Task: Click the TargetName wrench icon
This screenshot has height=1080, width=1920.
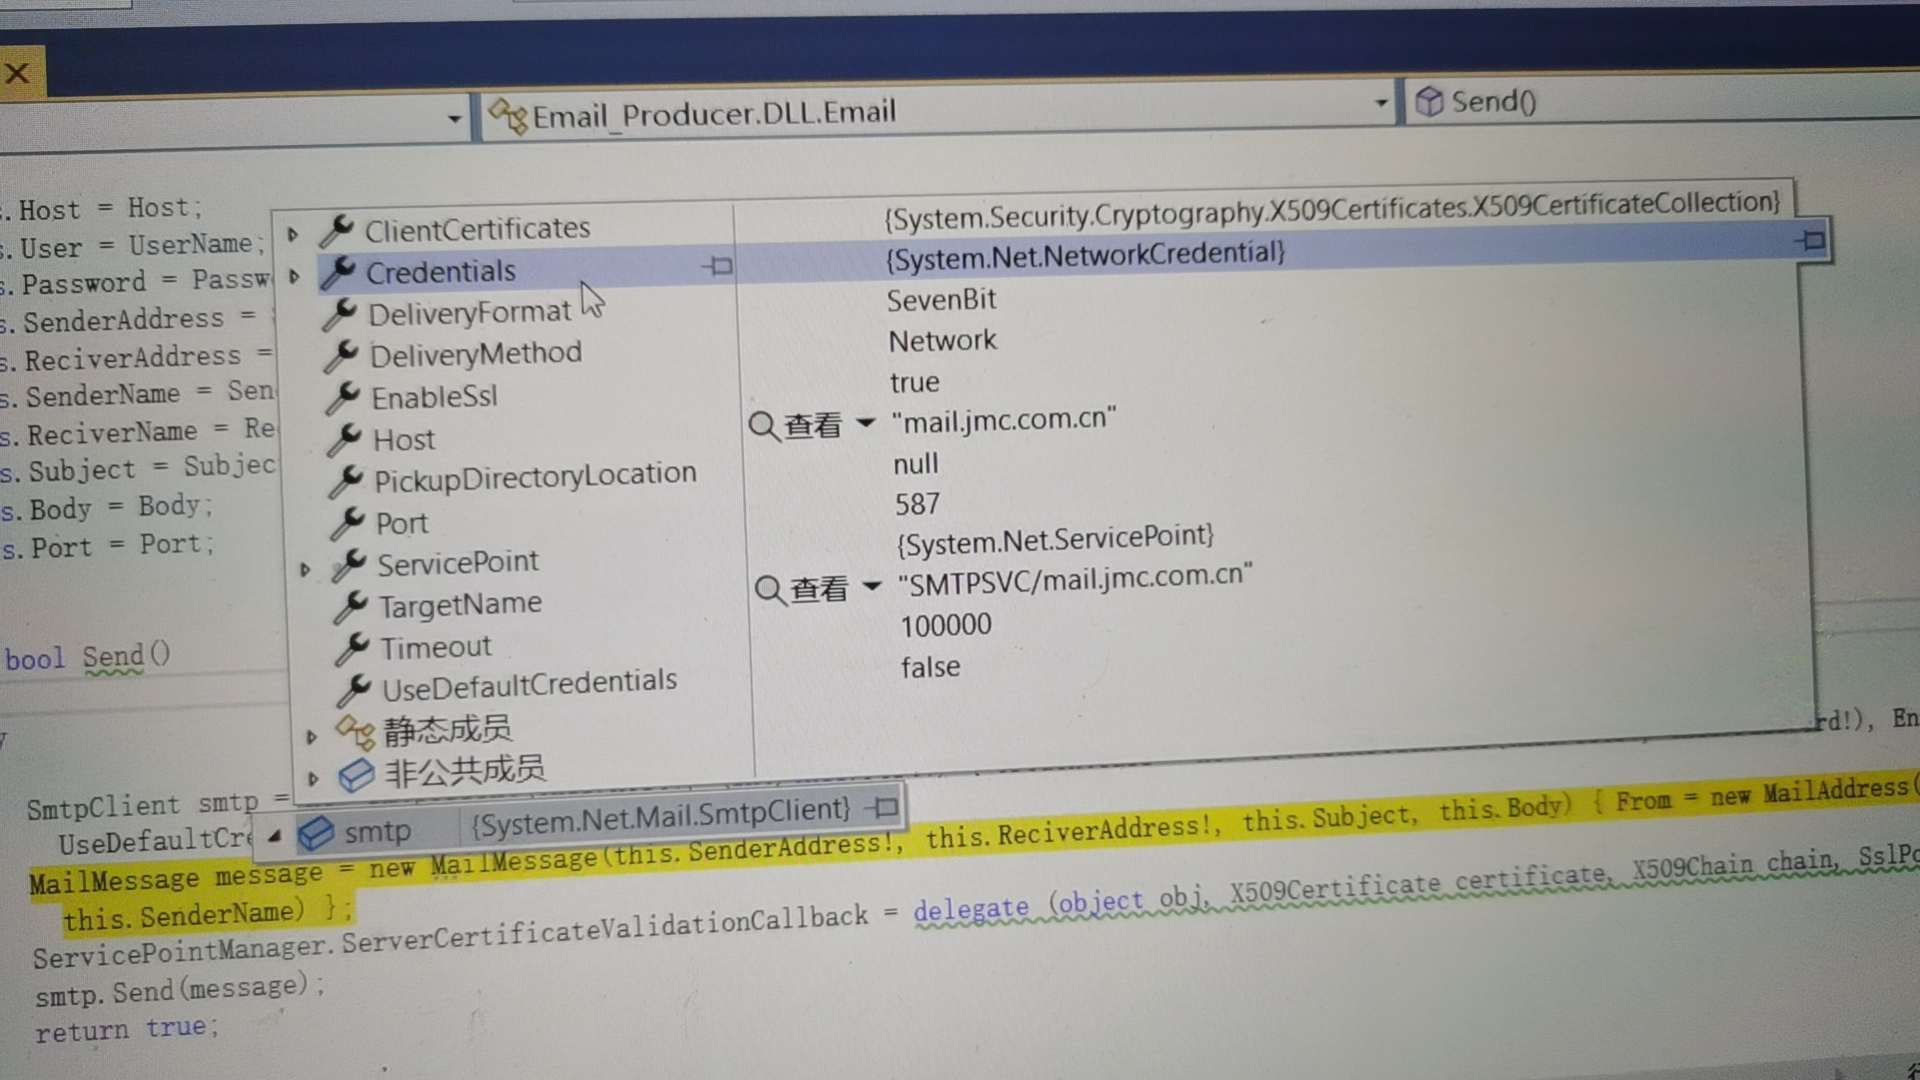Action: [x=352, y=607]
